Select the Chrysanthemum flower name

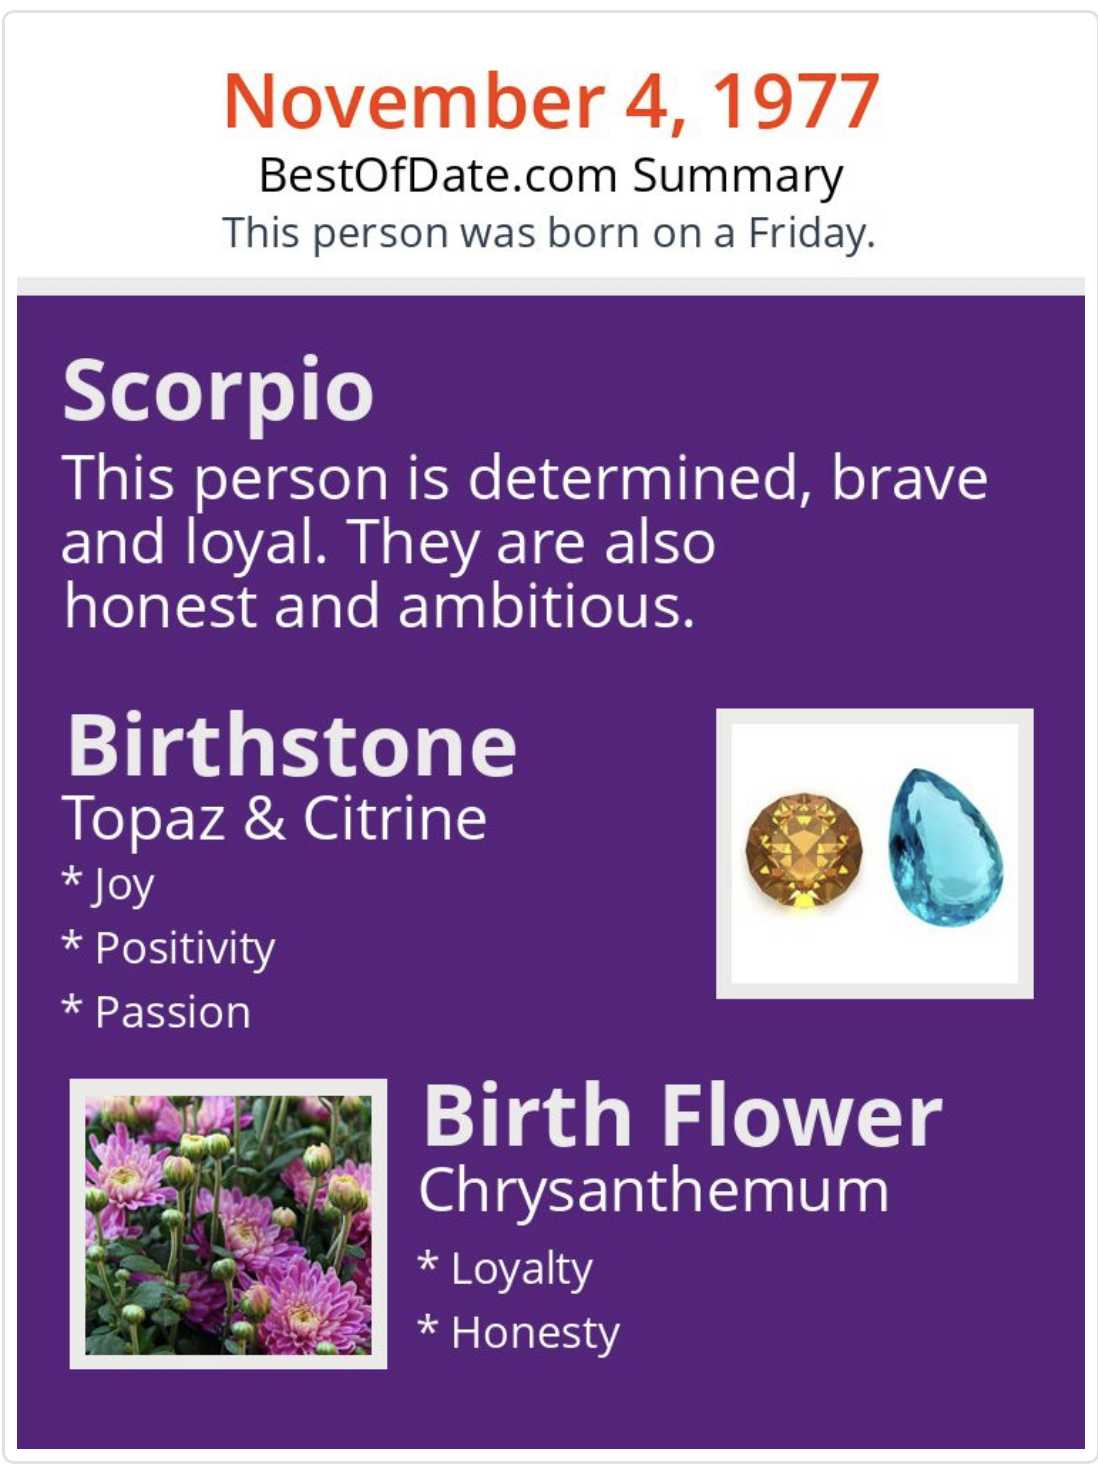654,1191
